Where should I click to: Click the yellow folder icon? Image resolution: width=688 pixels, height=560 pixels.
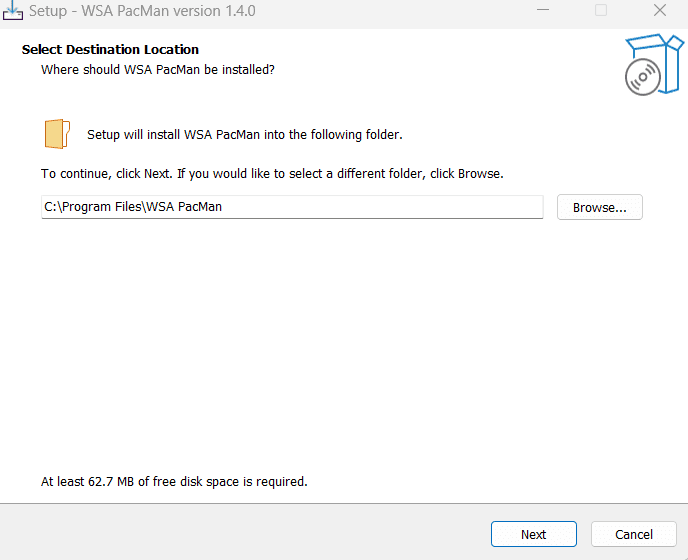(57, 134)
